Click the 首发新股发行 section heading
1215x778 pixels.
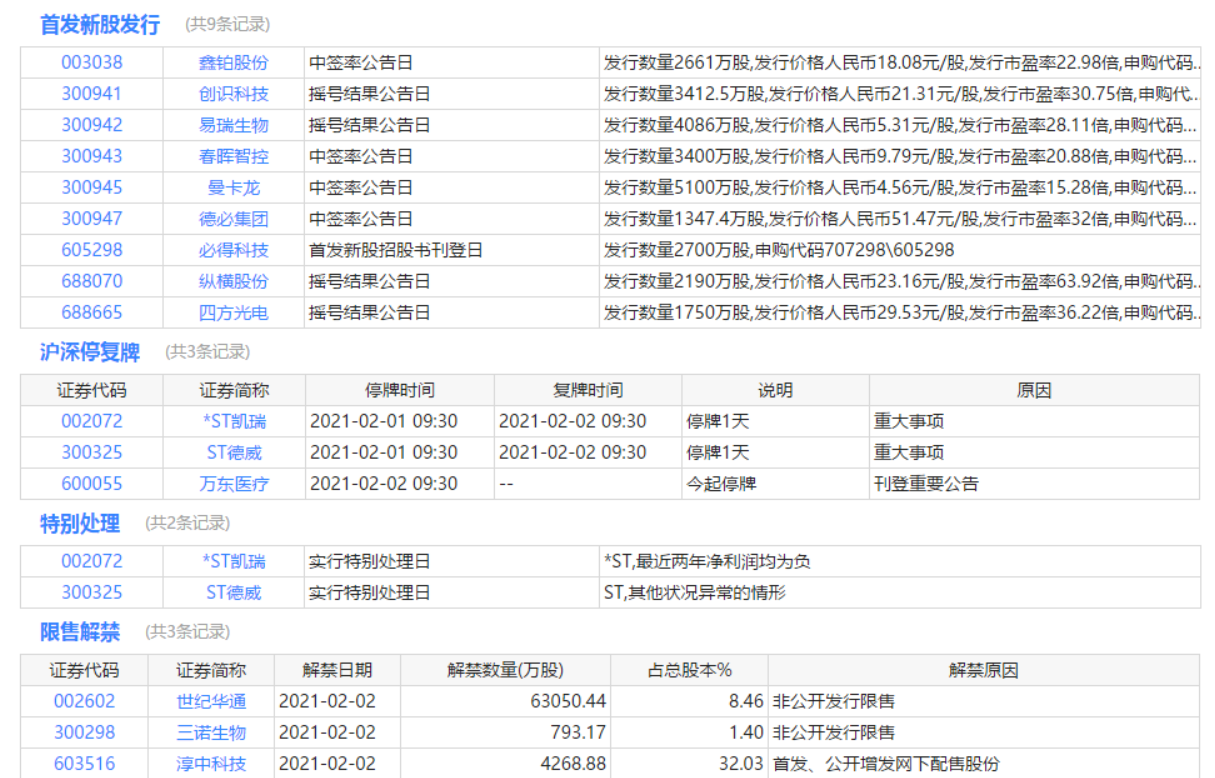pyautogui.click(x=100, y=25)
